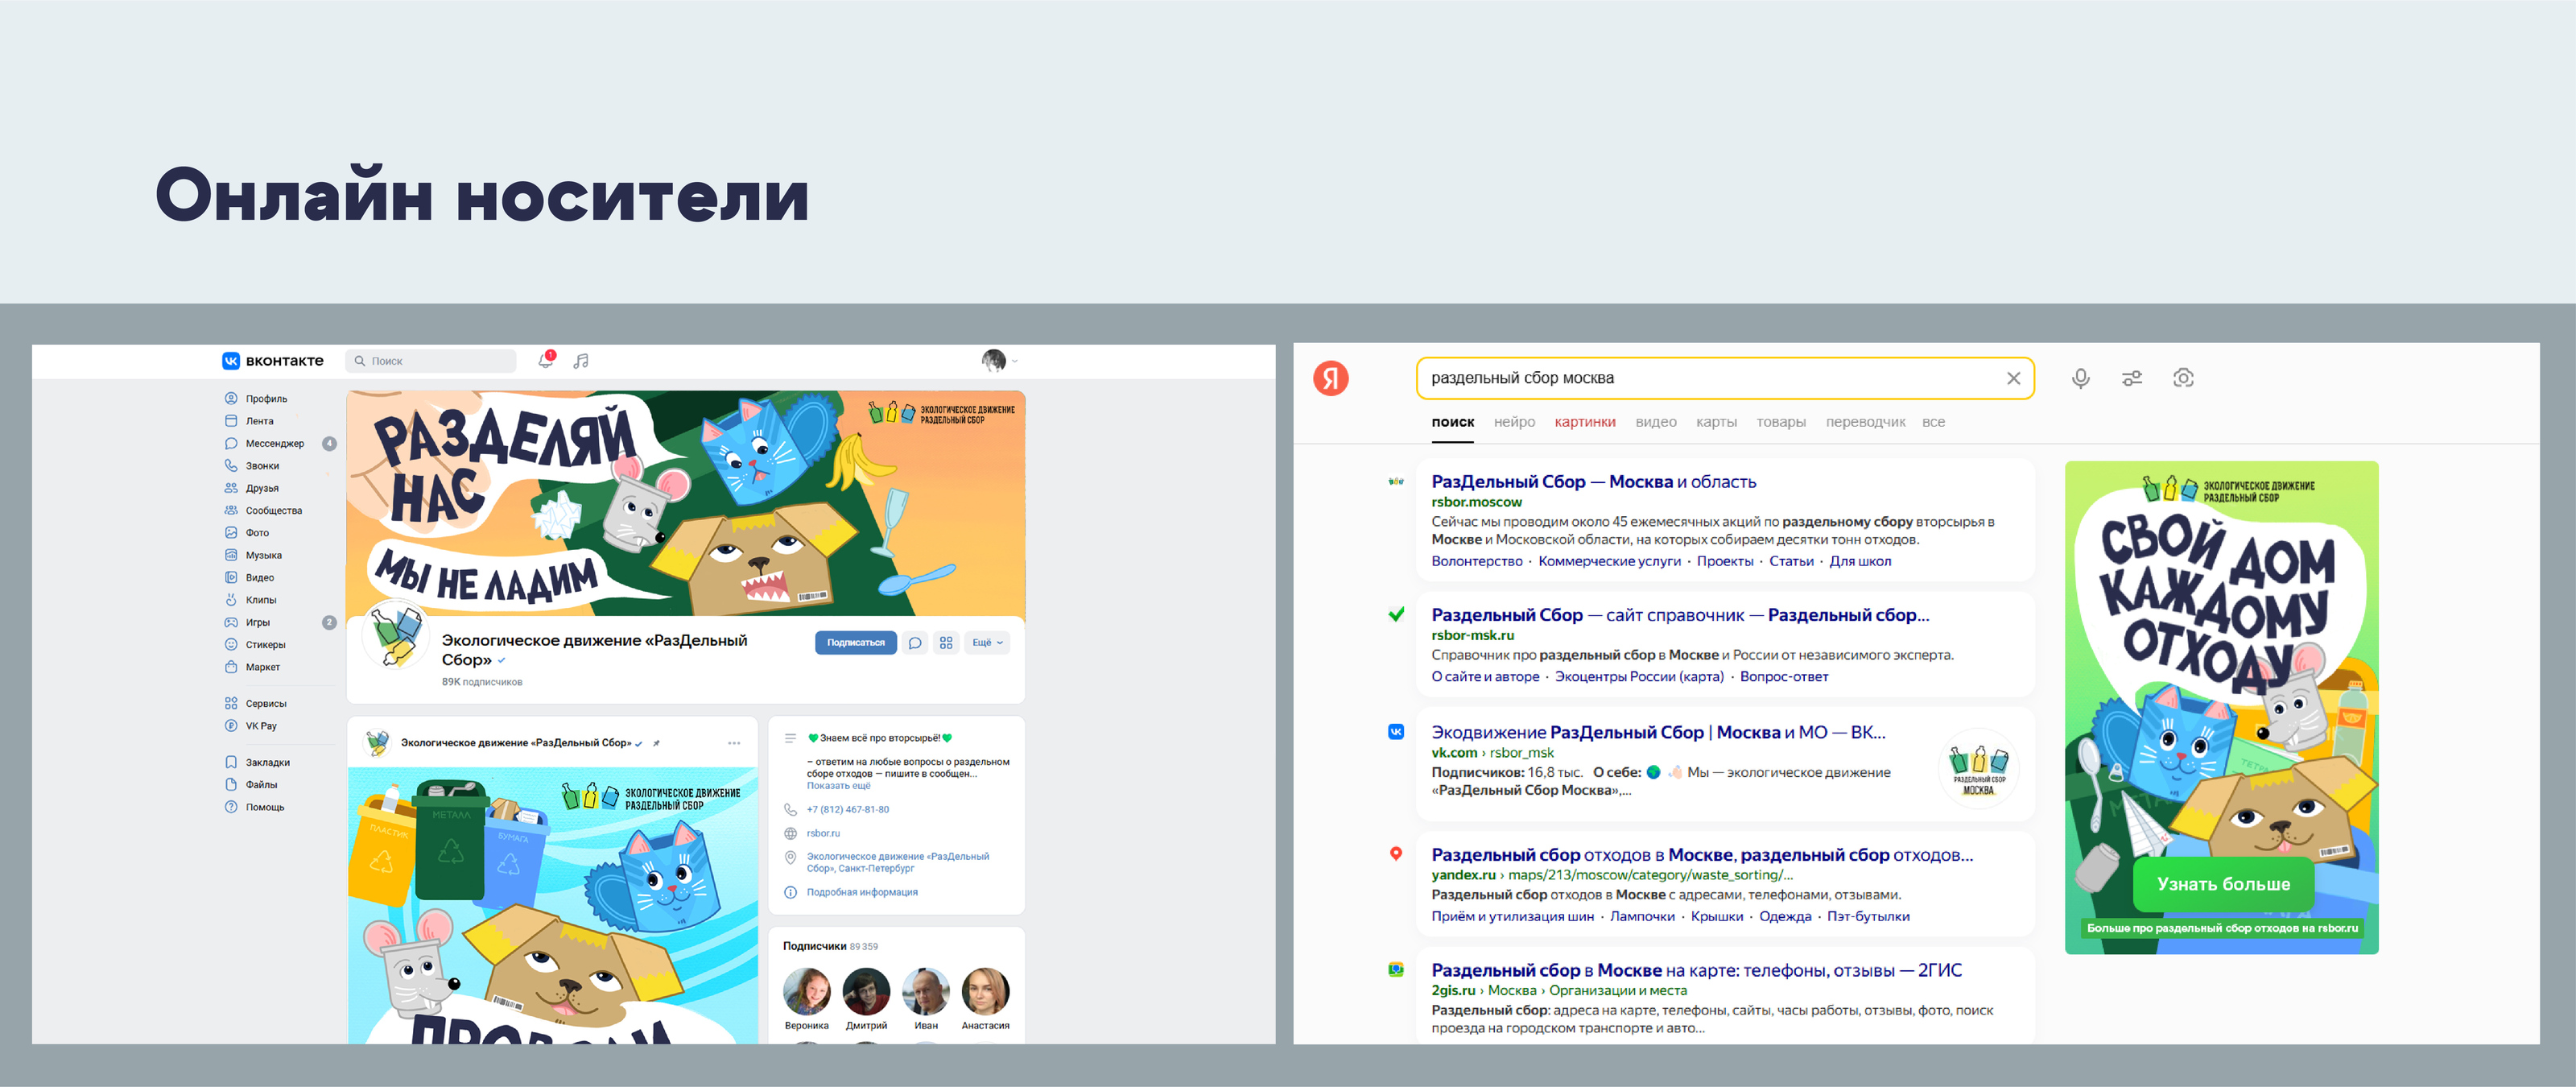Open Yandex search settings sliders icon
The image size is (2576, 1087).
2131,378
